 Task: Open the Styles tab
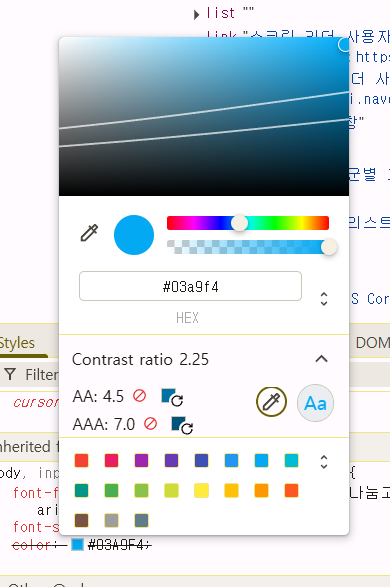[17, 343]
